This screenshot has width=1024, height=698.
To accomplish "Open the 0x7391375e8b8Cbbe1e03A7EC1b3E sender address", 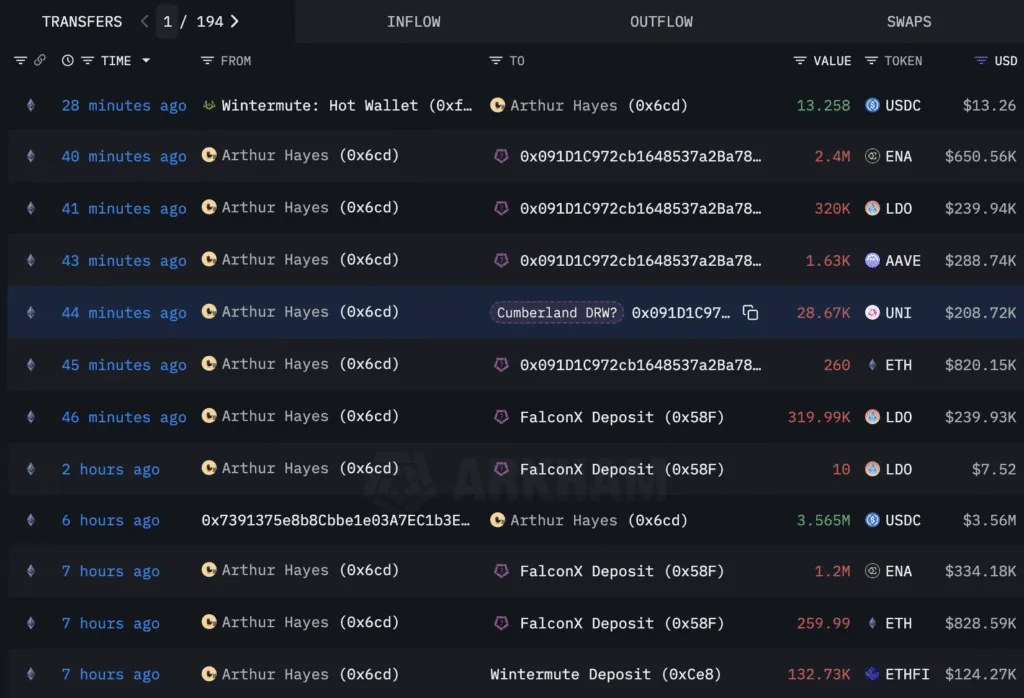I will tap(335, 520).
